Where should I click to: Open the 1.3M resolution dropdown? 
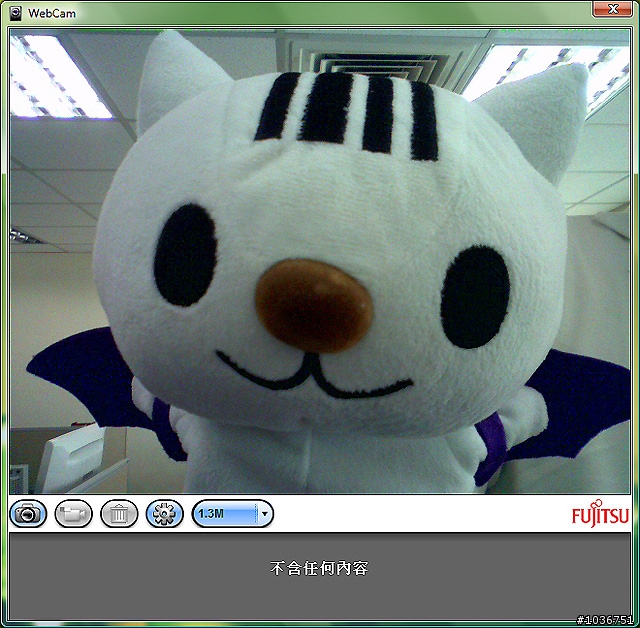[233, 513]
